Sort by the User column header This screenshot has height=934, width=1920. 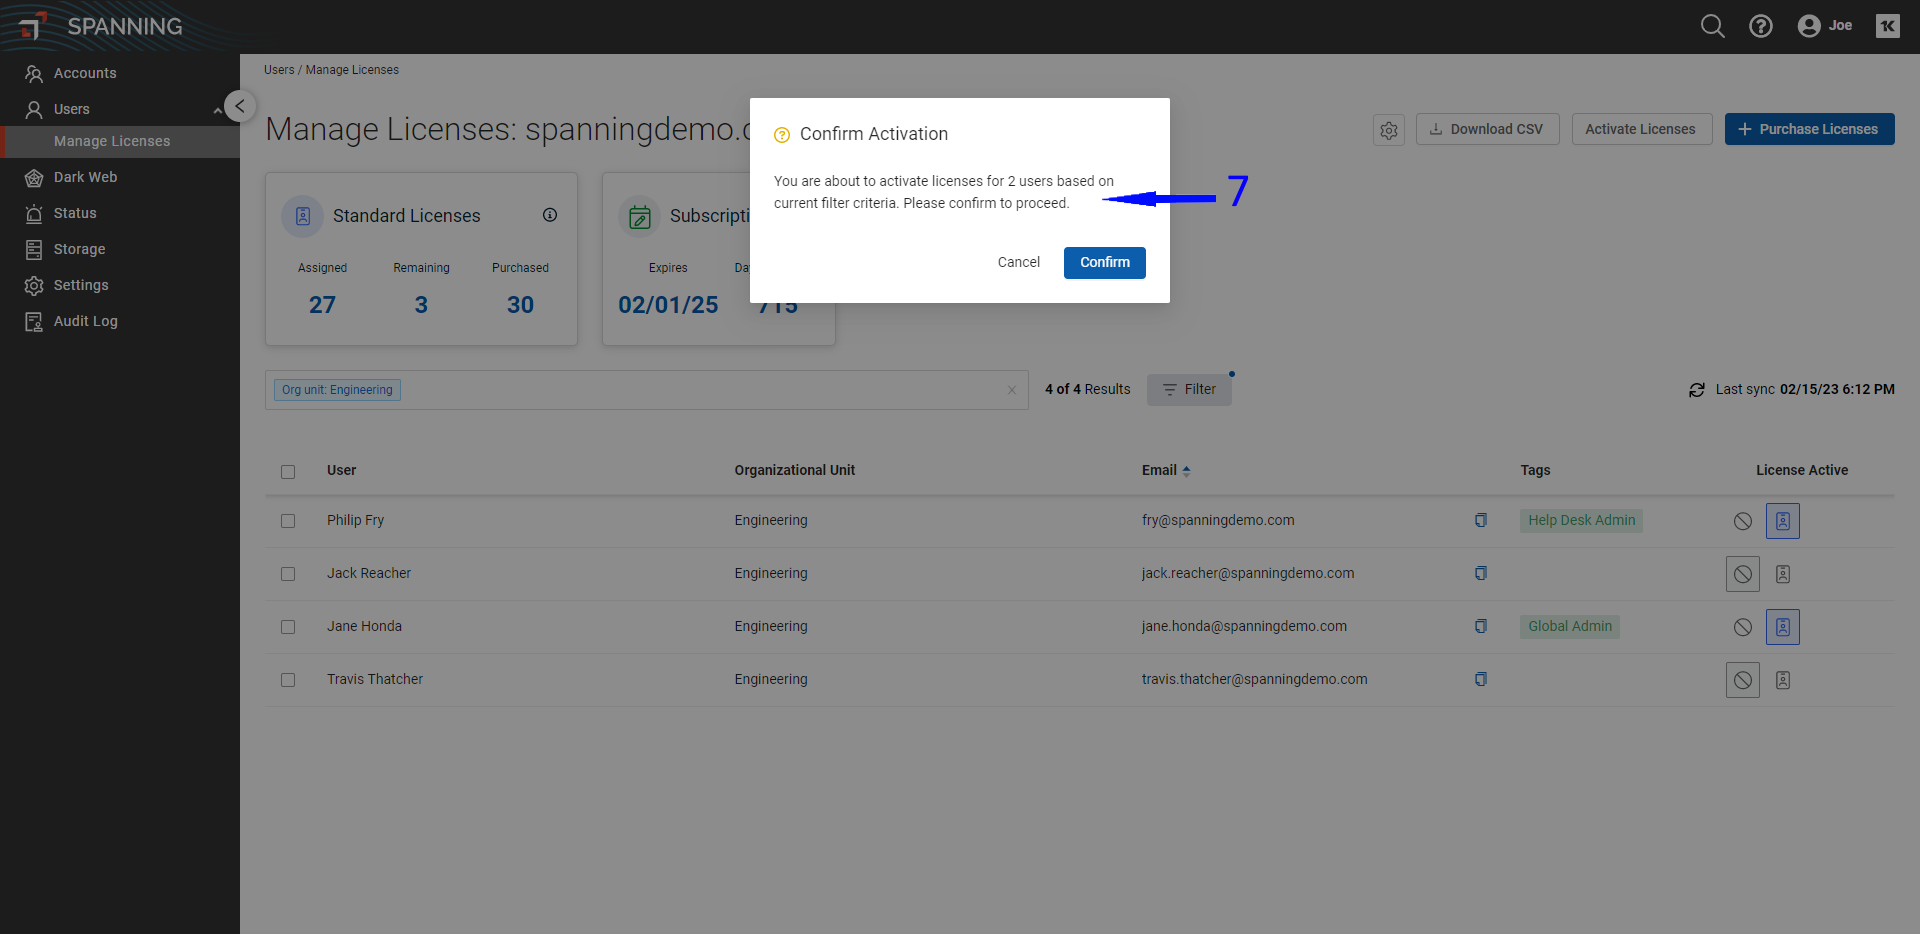click(341, 470)
